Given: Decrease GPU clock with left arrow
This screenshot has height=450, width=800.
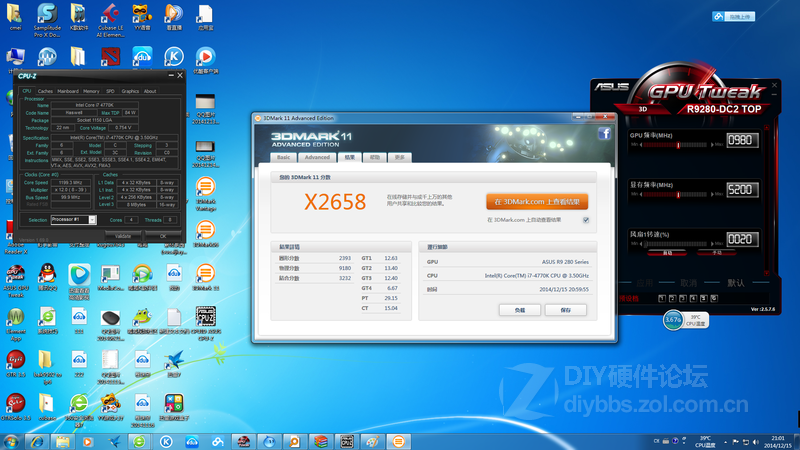Looking at the screenshot, I should click(x=641, y=145).
